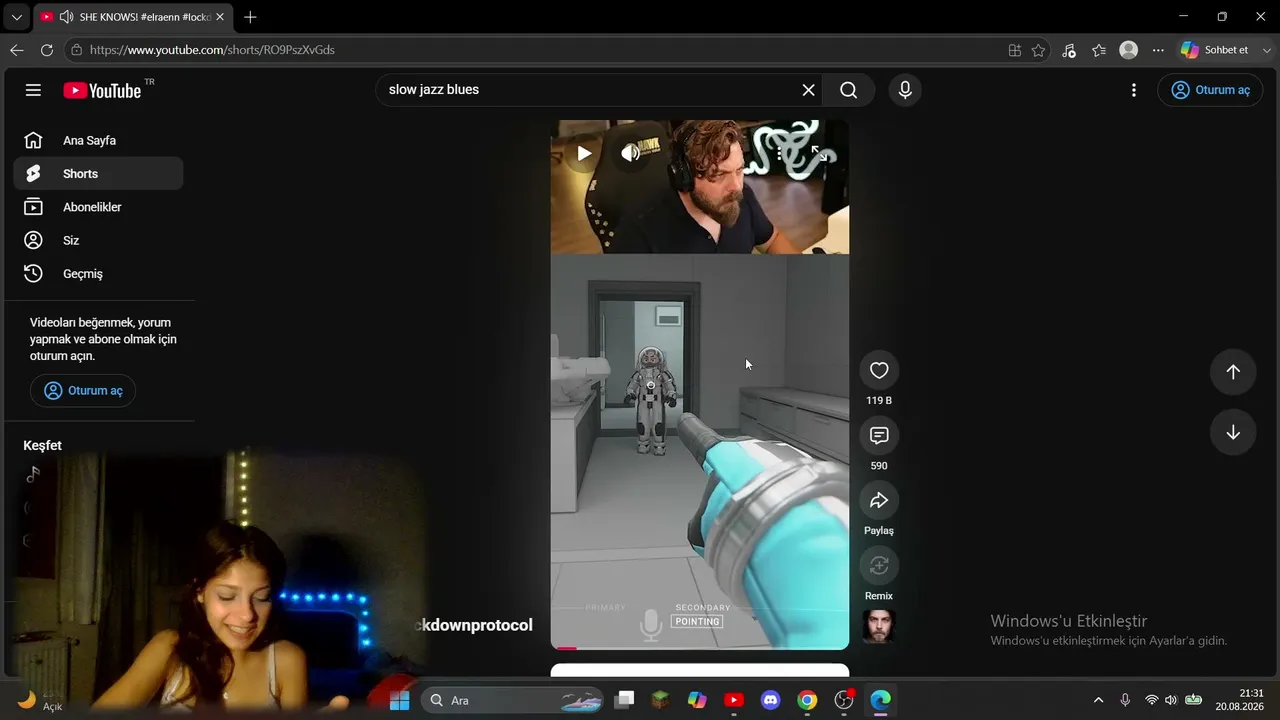The width and height of the screenshot is (1280, 720).
Task: Open Abonelikler in the sidebar
Action: pos(98,207)
